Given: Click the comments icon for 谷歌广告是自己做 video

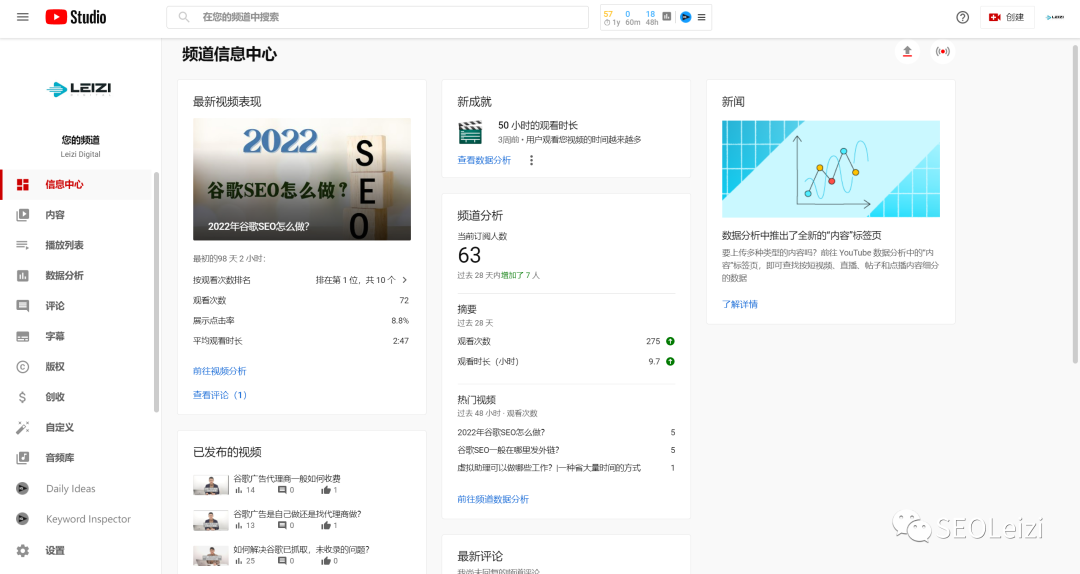Looking at the screenshot, I should pyautogui.click(x=282, y=525).
